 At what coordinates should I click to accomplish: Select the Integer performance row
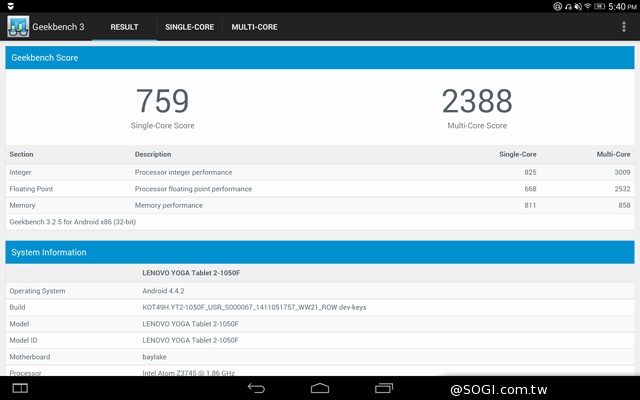click(x=320, y=172)
